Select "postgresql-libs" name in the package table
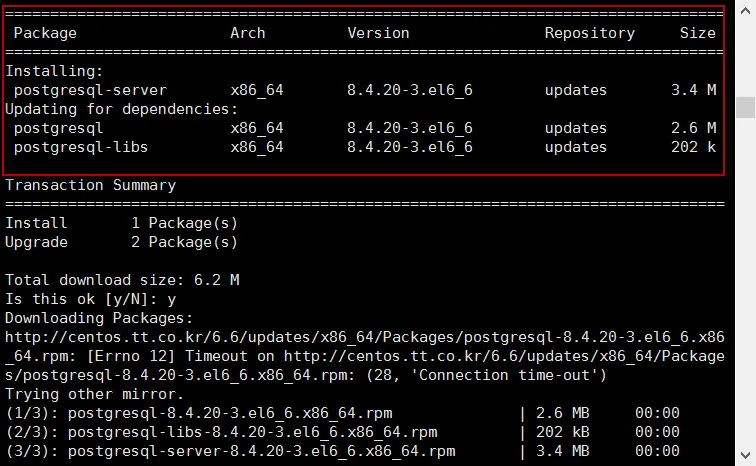 pyautogui.click(x=81, y=147)
